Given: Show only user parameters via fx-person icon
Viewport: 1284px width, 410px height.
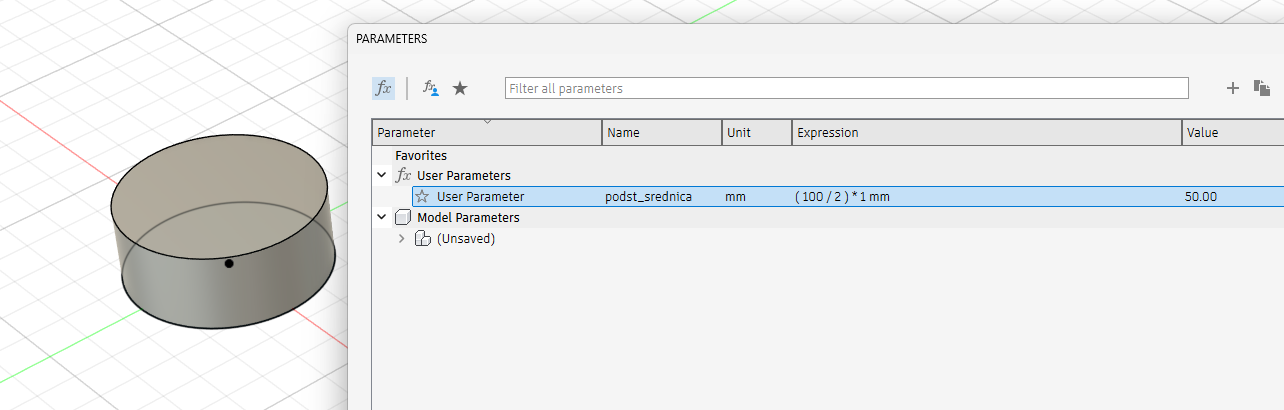Looking at the screenshot, I should [x=431, y=88].
